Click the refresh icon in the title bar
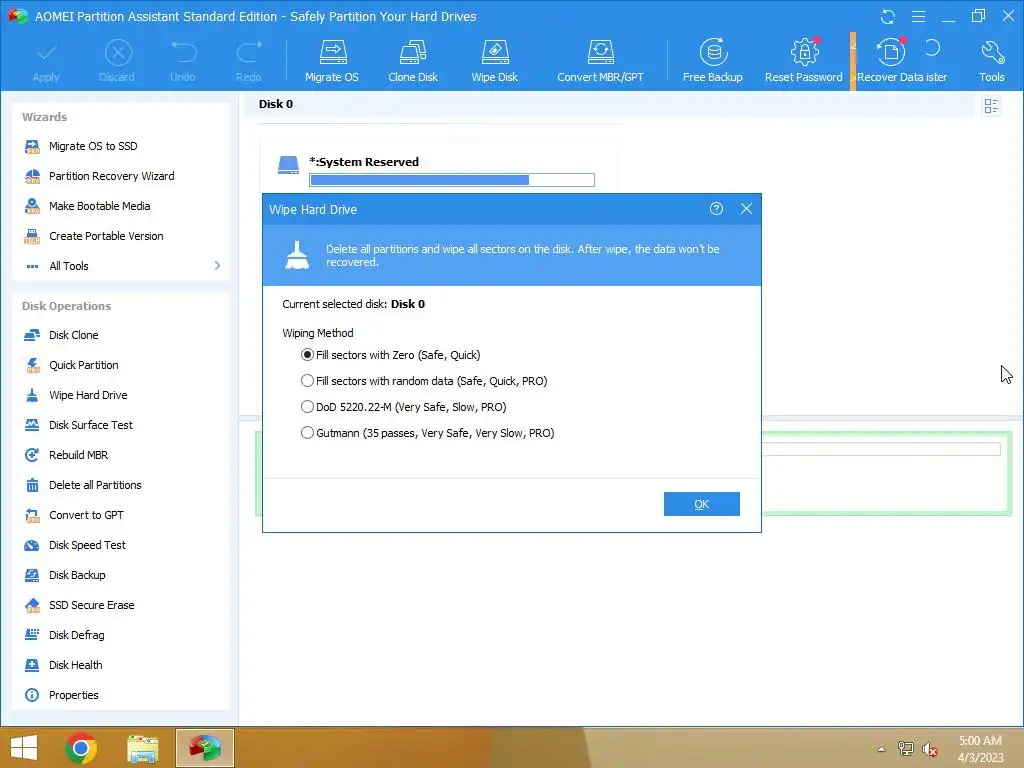 [888, 16]
